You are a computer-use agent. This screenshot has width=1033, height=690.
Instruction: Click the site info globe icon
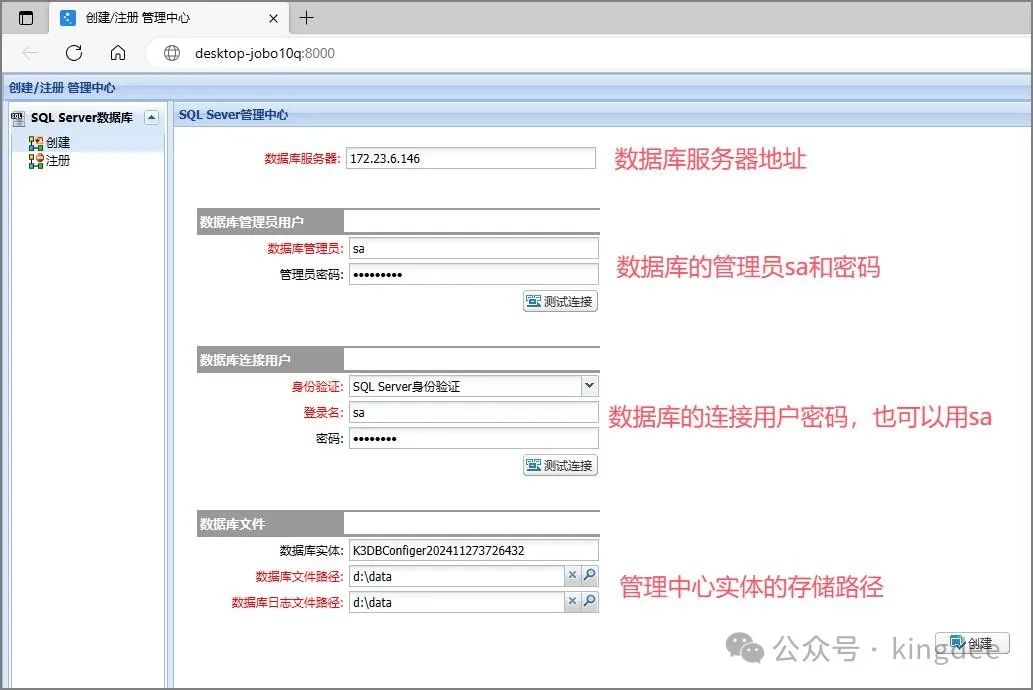click(x=172, y=53)
